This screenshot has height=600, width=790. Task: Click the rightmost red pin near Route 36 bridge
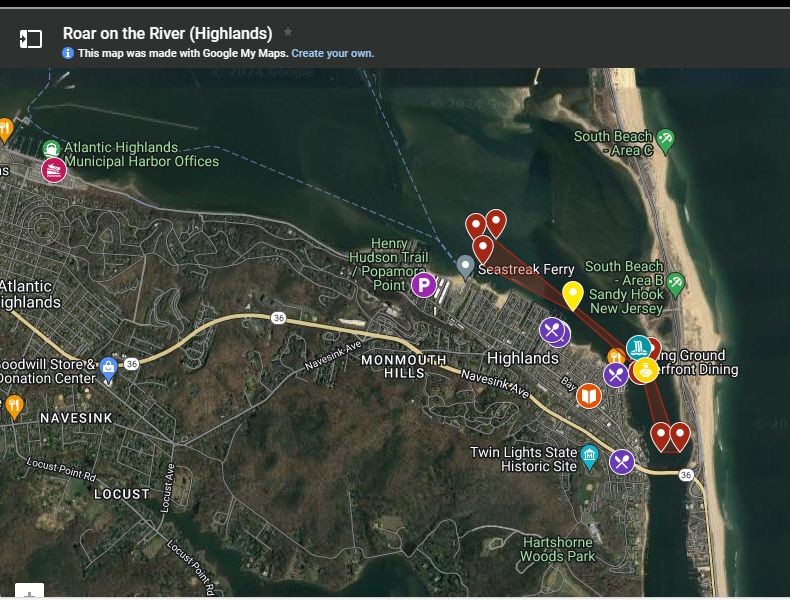pos(680,436)
